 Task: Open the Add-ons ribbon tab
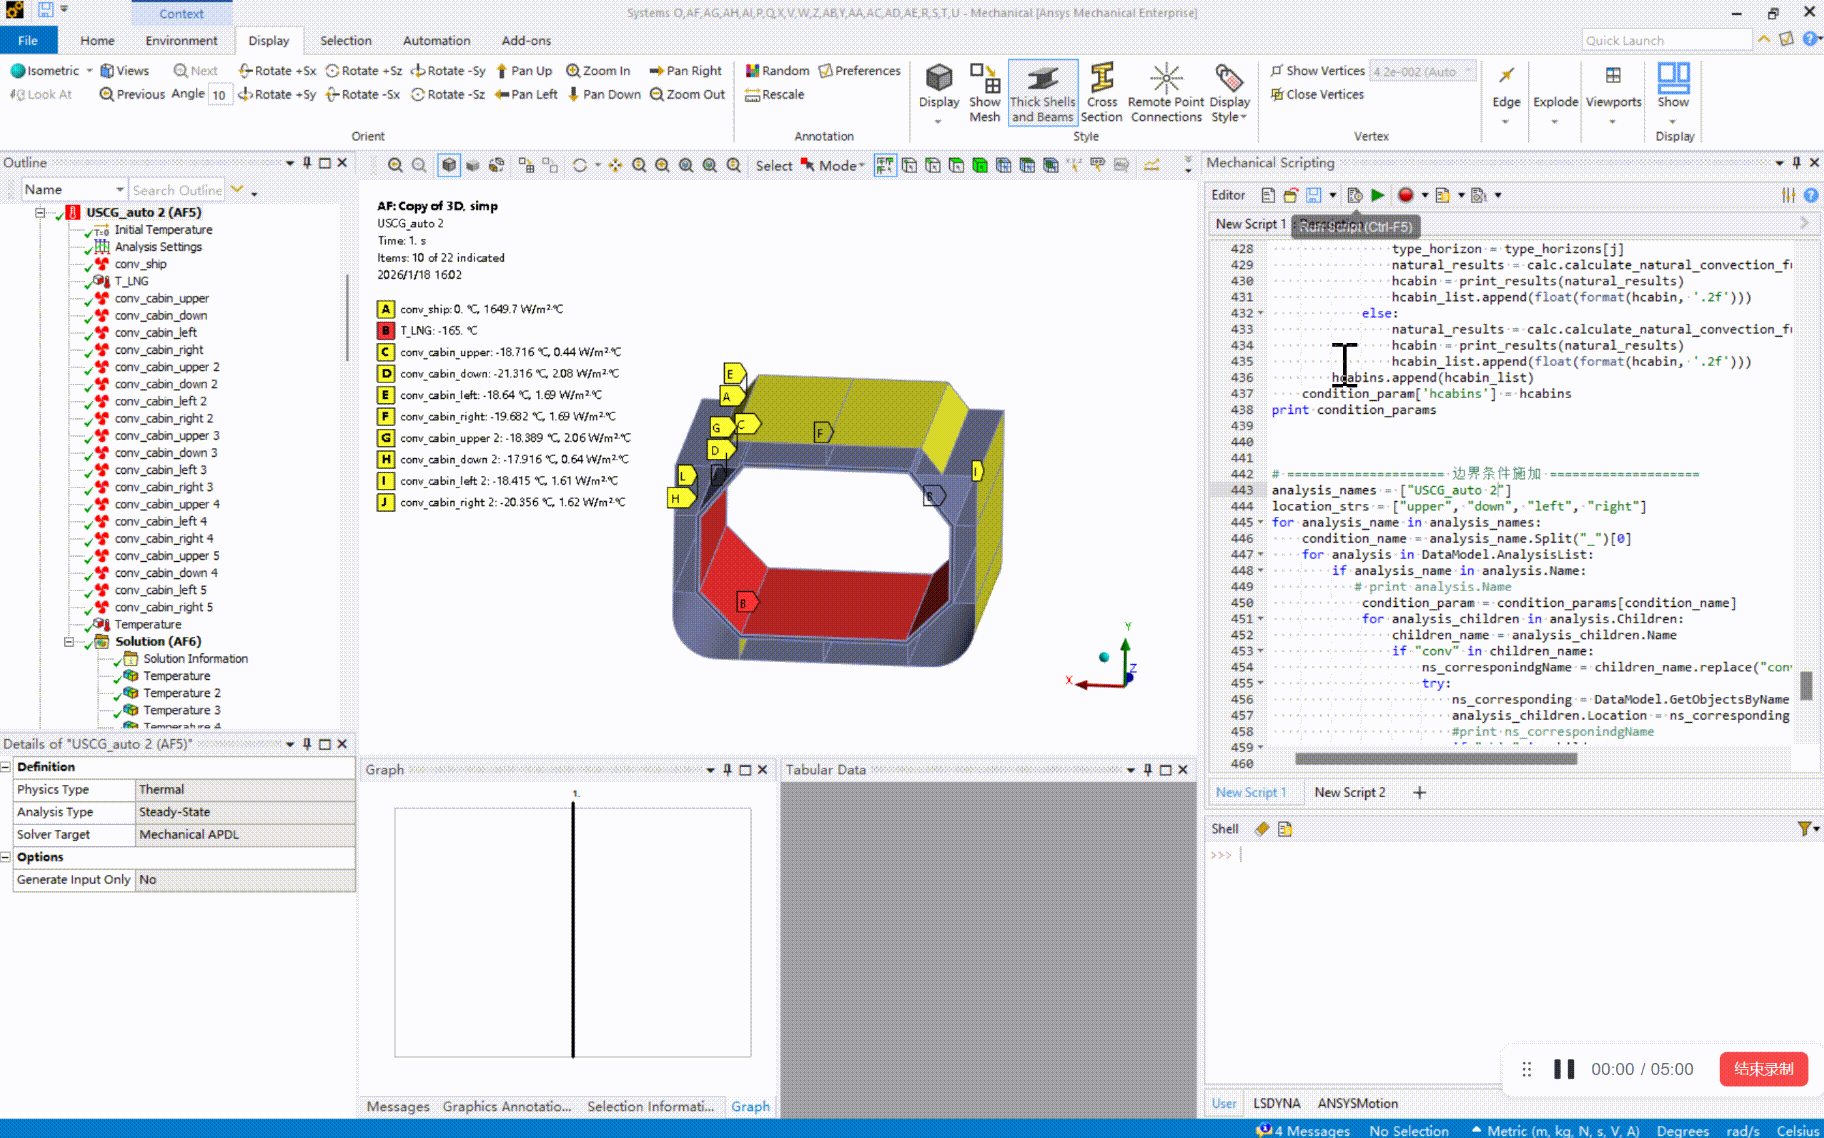coord(526,41)
